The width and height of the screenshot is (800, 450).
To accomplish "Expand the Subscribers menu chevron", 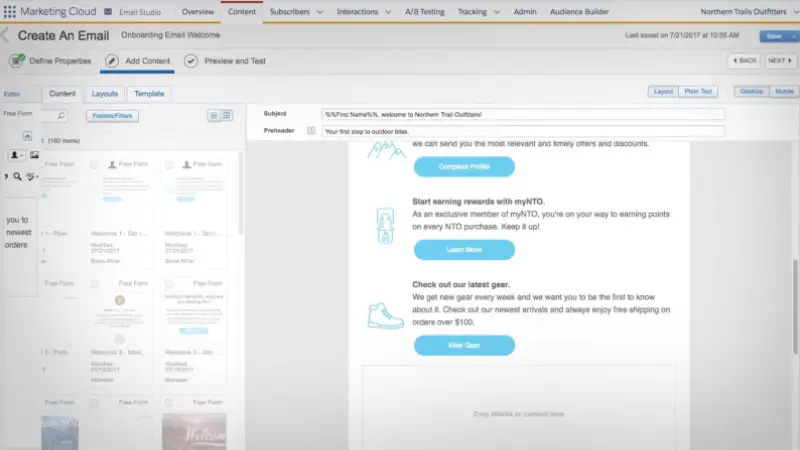I will click(x=320, y=12).
